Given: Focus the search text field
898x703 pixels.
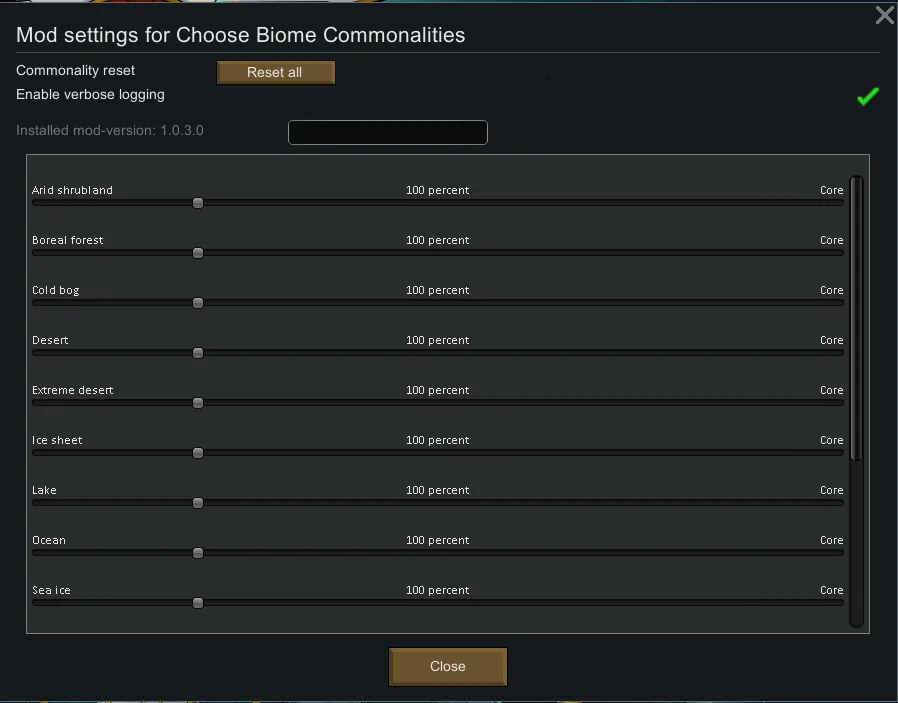Looking at the screenshot, I should pos(387,132).
